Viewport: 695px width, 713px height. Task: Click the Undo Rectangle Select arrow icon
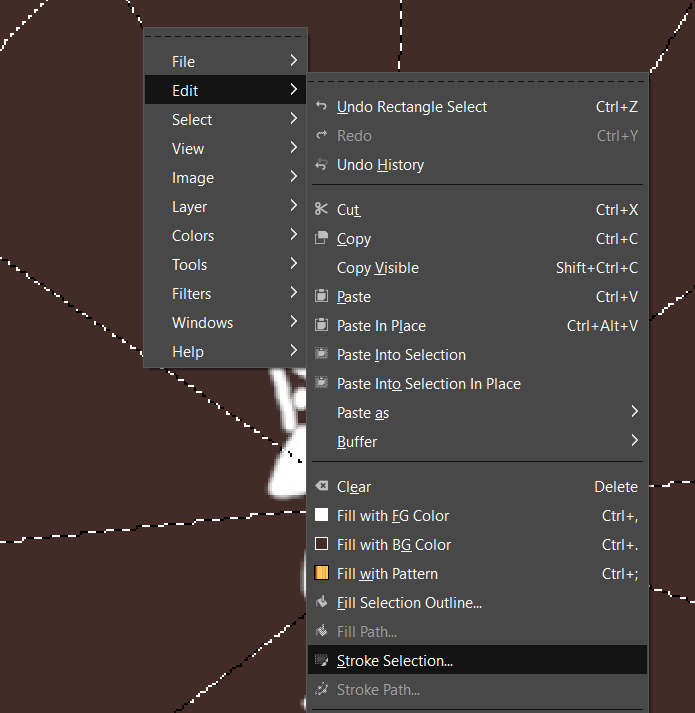click(x=321, y=107)
